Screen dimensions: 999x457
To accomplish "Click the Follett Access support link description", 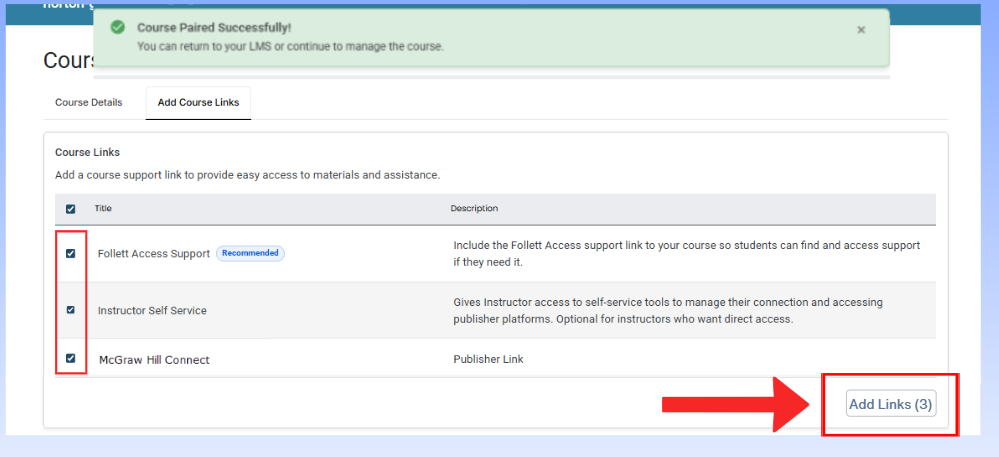I will point(687,254).
